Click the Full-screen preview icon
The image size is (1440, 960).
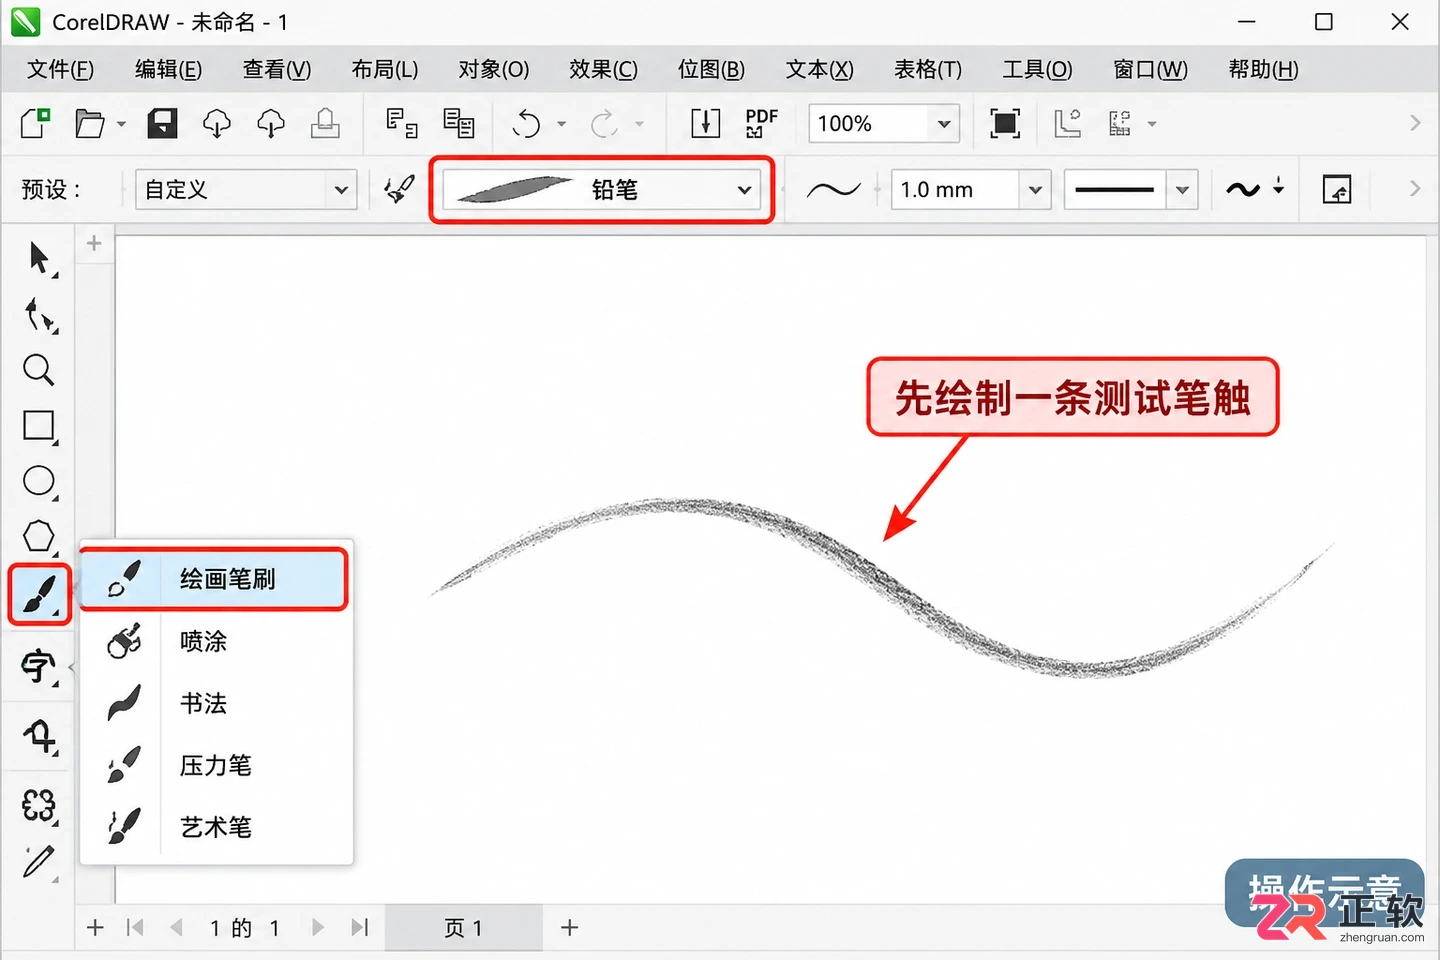point(1005,123)
